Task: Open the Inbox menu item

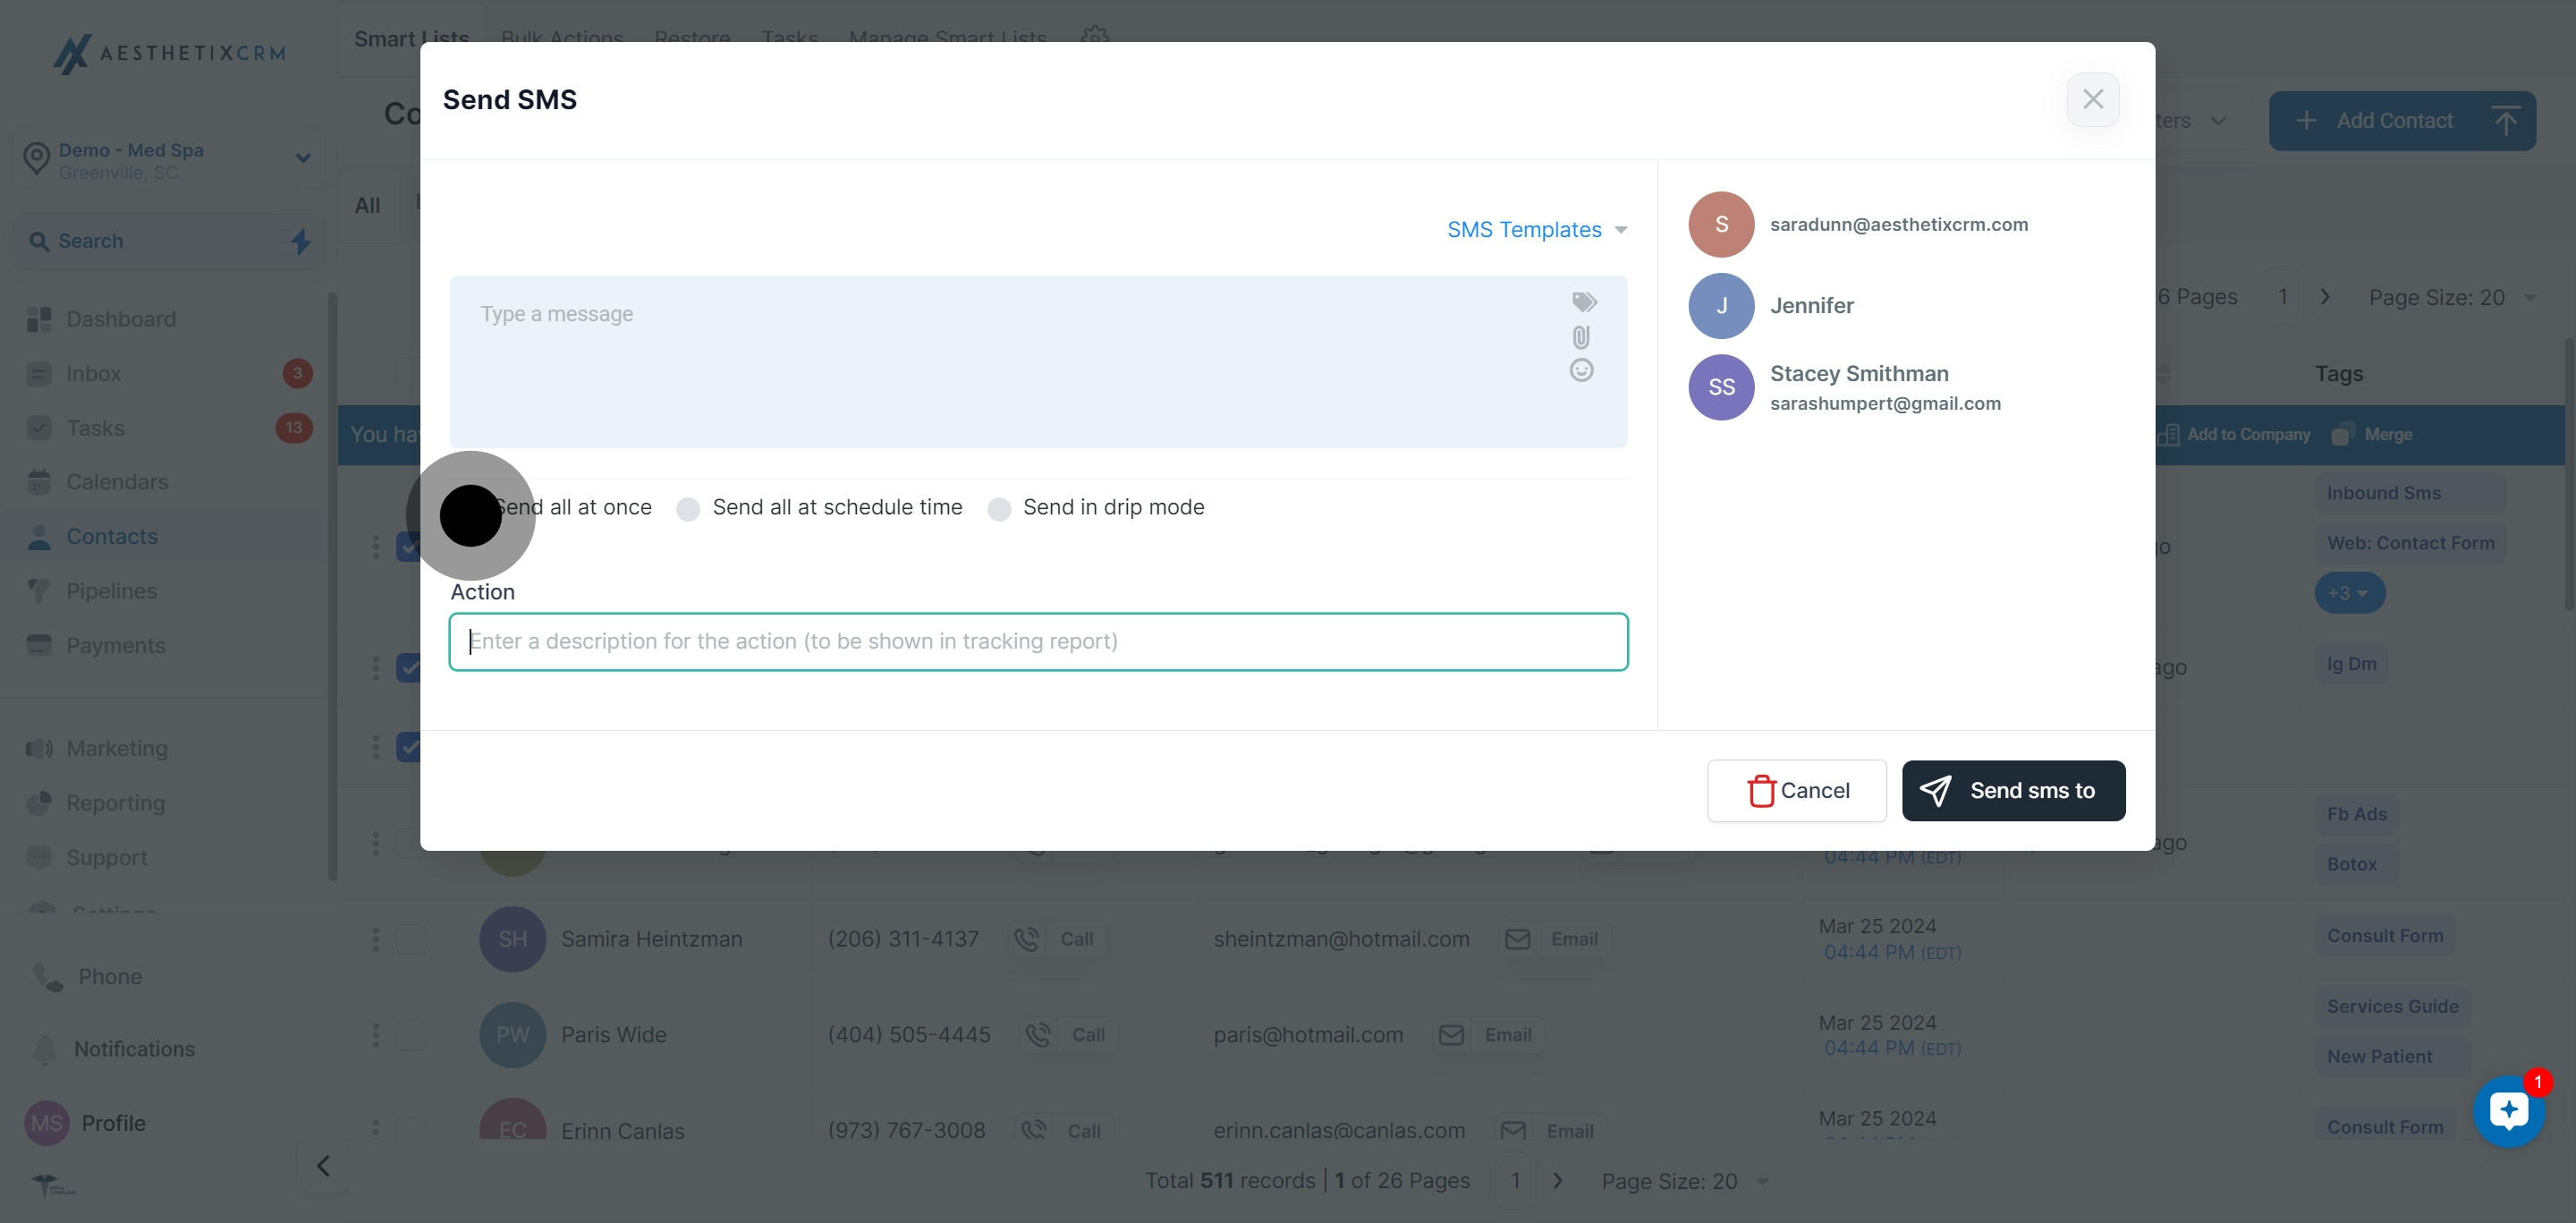Action: [x=93, y=373]
